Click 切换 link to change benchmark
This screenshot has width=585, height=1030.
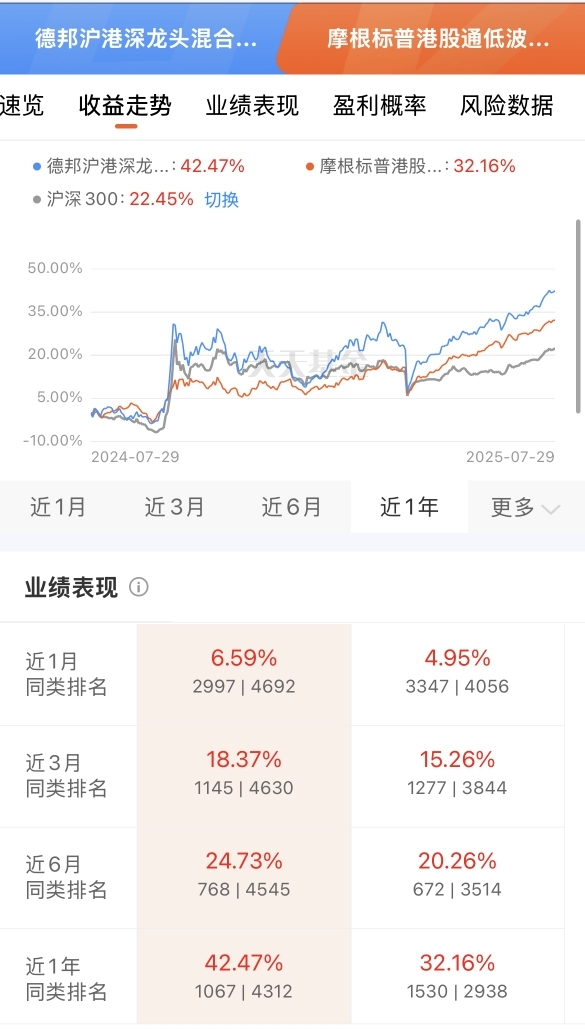[x=221, y=200]
